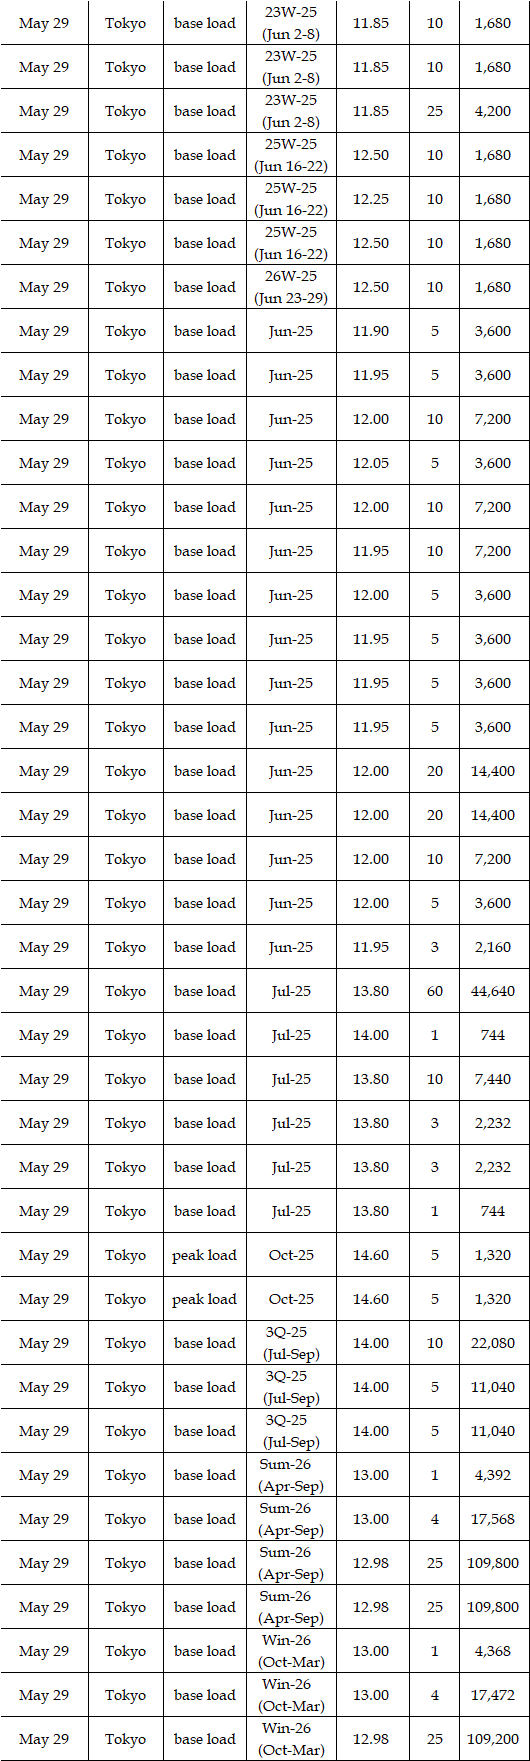
Task: Click the 12.98 price in the Win-26 row
Action: 371,1739
